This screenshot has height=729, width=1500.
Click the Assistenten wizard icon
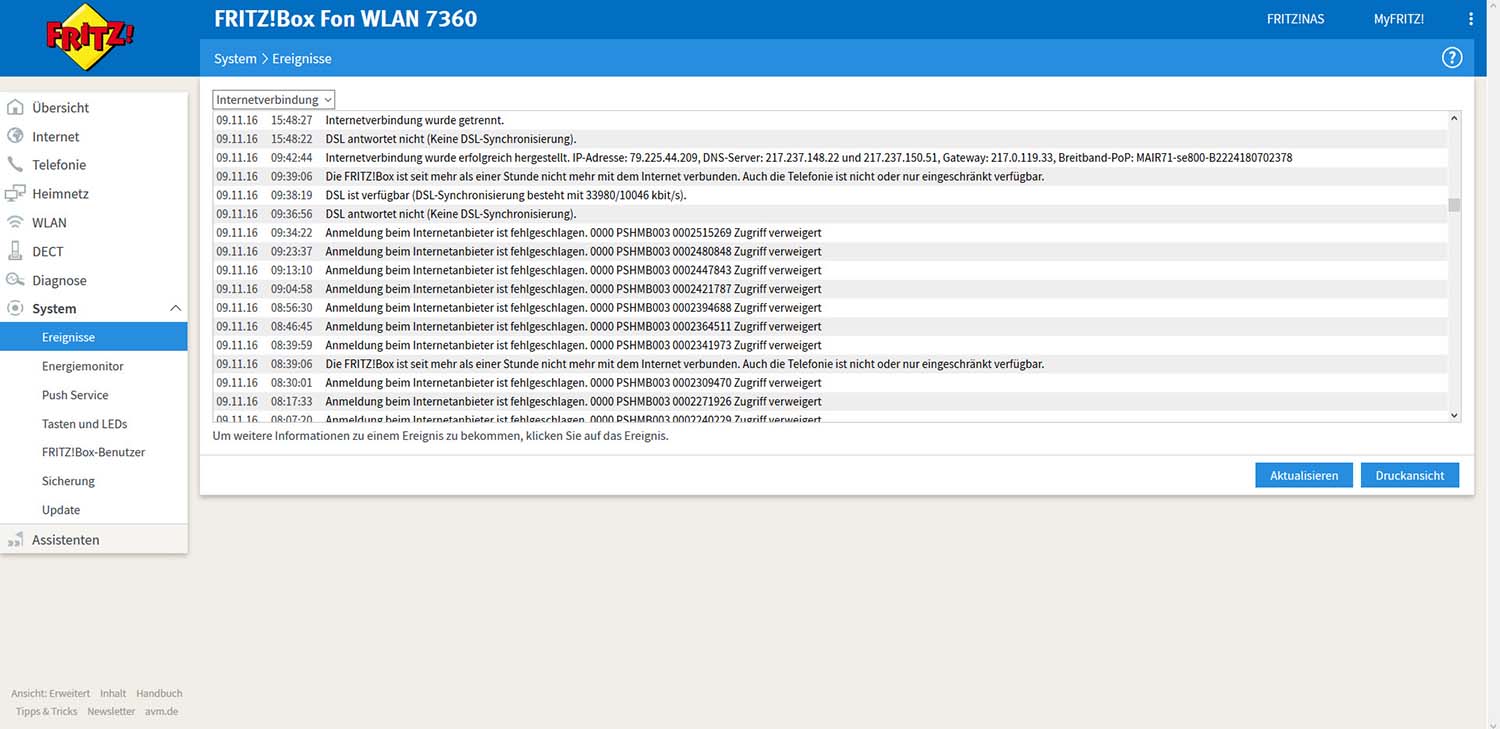[15, 540]
